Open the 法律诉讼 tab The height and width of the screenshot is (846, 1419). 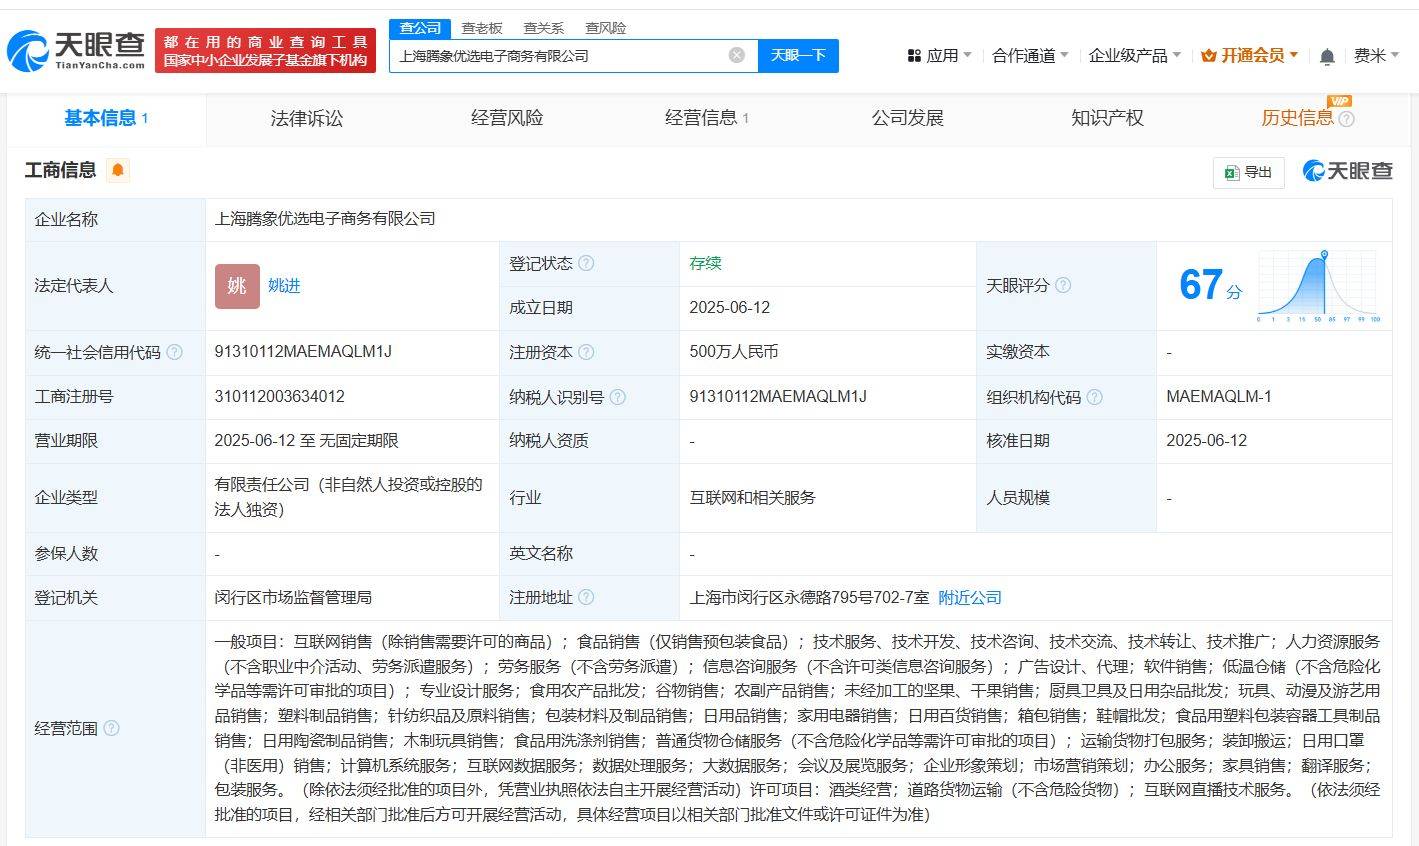tap(306, 118)
